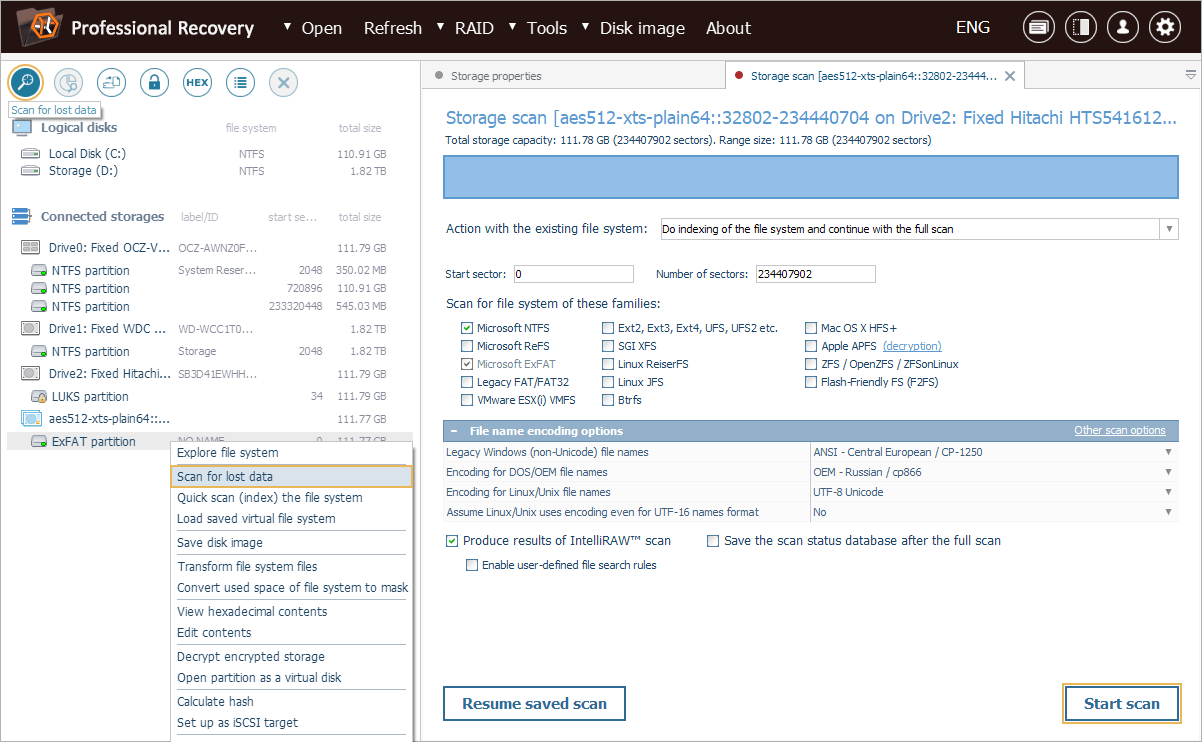Viewport: 1202px width, 742px height.
Task: Toggle Produce results of IntelliRAW scan
Action: point(452,541)
